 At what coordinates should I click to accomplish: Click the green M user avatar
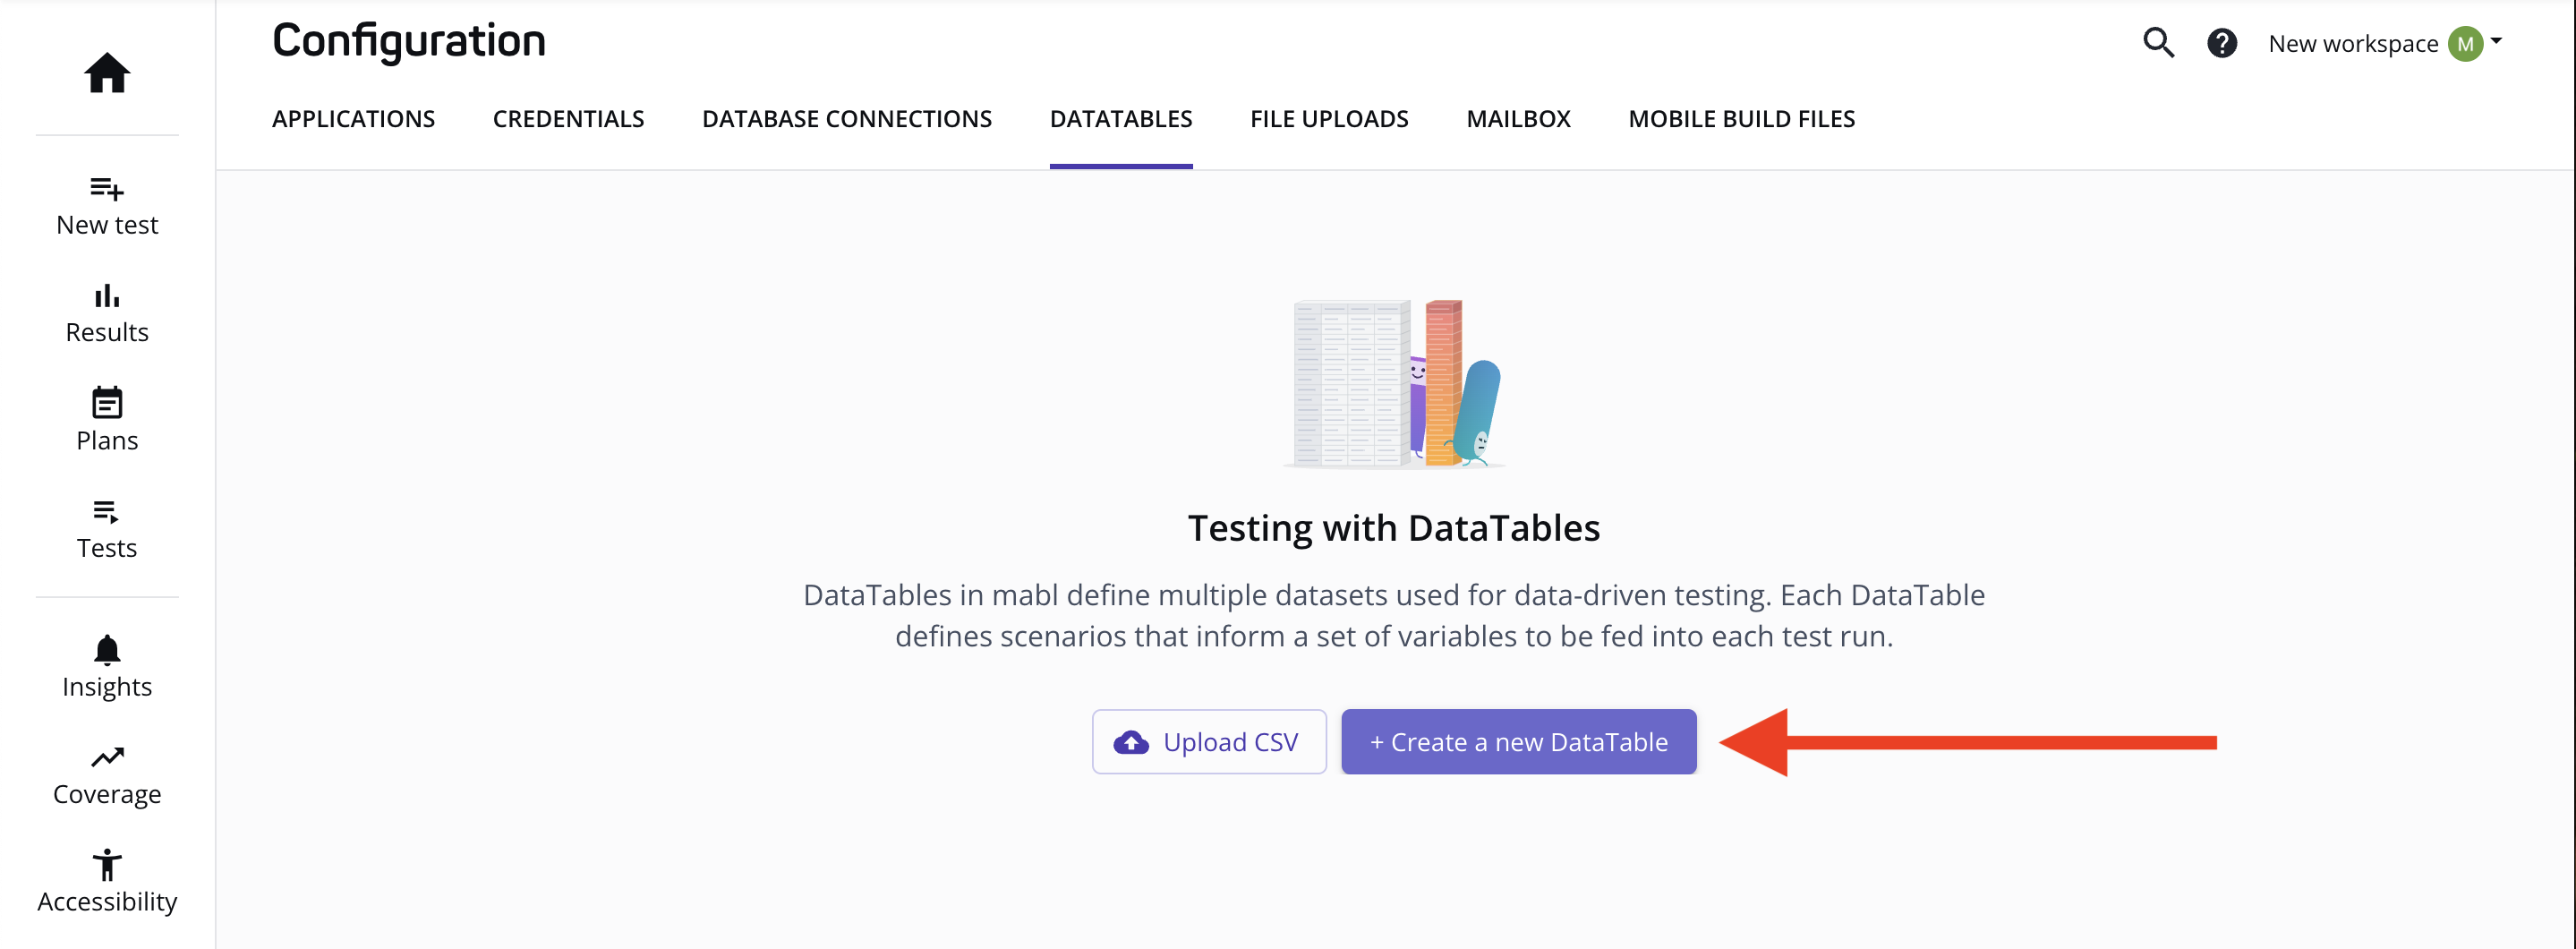(2465, 44)
